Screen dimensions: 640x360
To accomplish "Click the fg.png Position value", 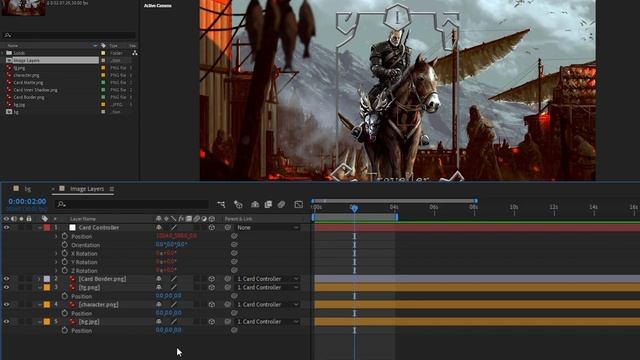I will [x=168, y=296].
